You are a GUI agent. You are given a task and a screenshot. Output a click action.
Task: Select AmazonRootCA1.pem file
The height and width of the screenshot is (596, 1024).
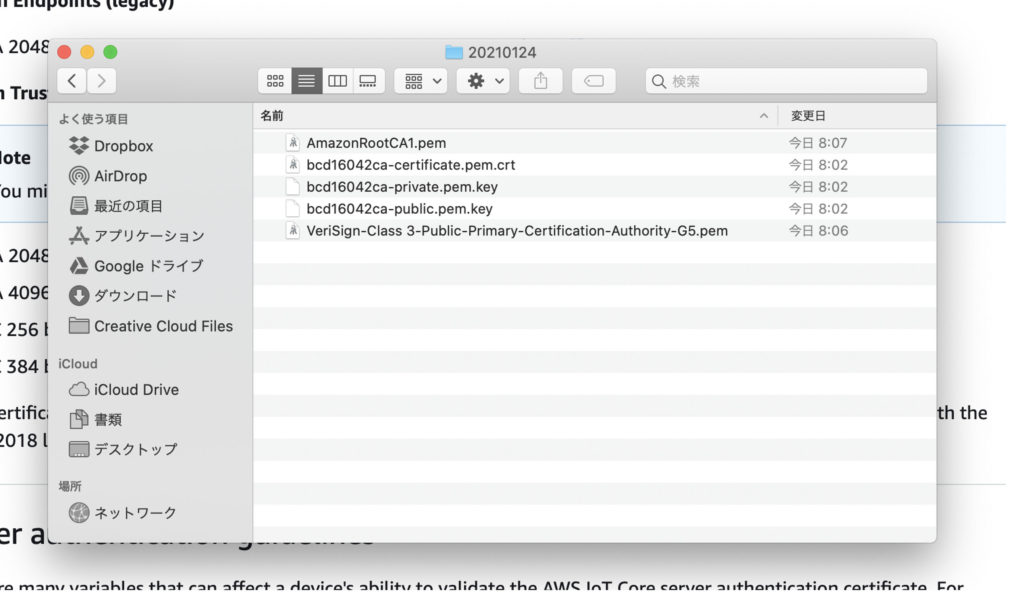[x=376, y=143]
